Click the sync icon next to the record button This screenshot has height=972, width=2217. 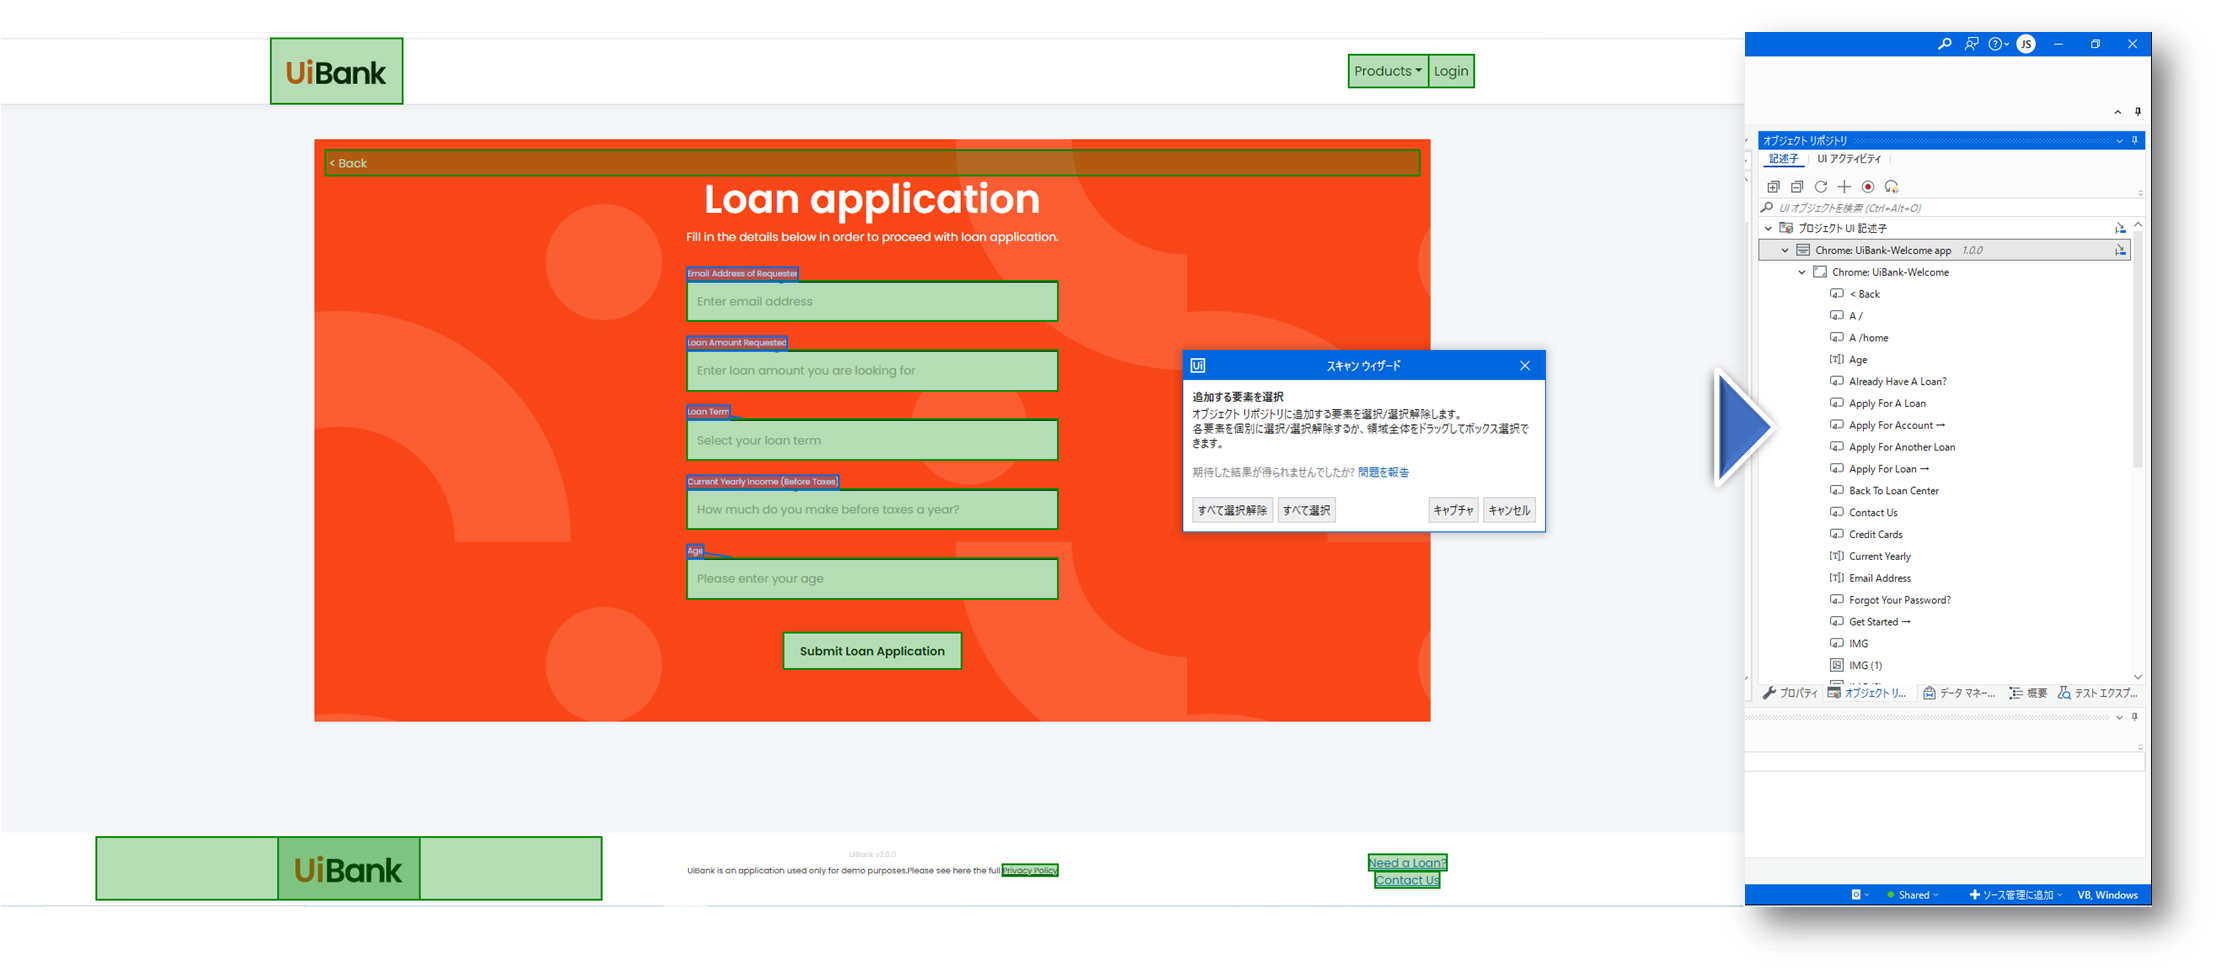tap(1891, 187)
